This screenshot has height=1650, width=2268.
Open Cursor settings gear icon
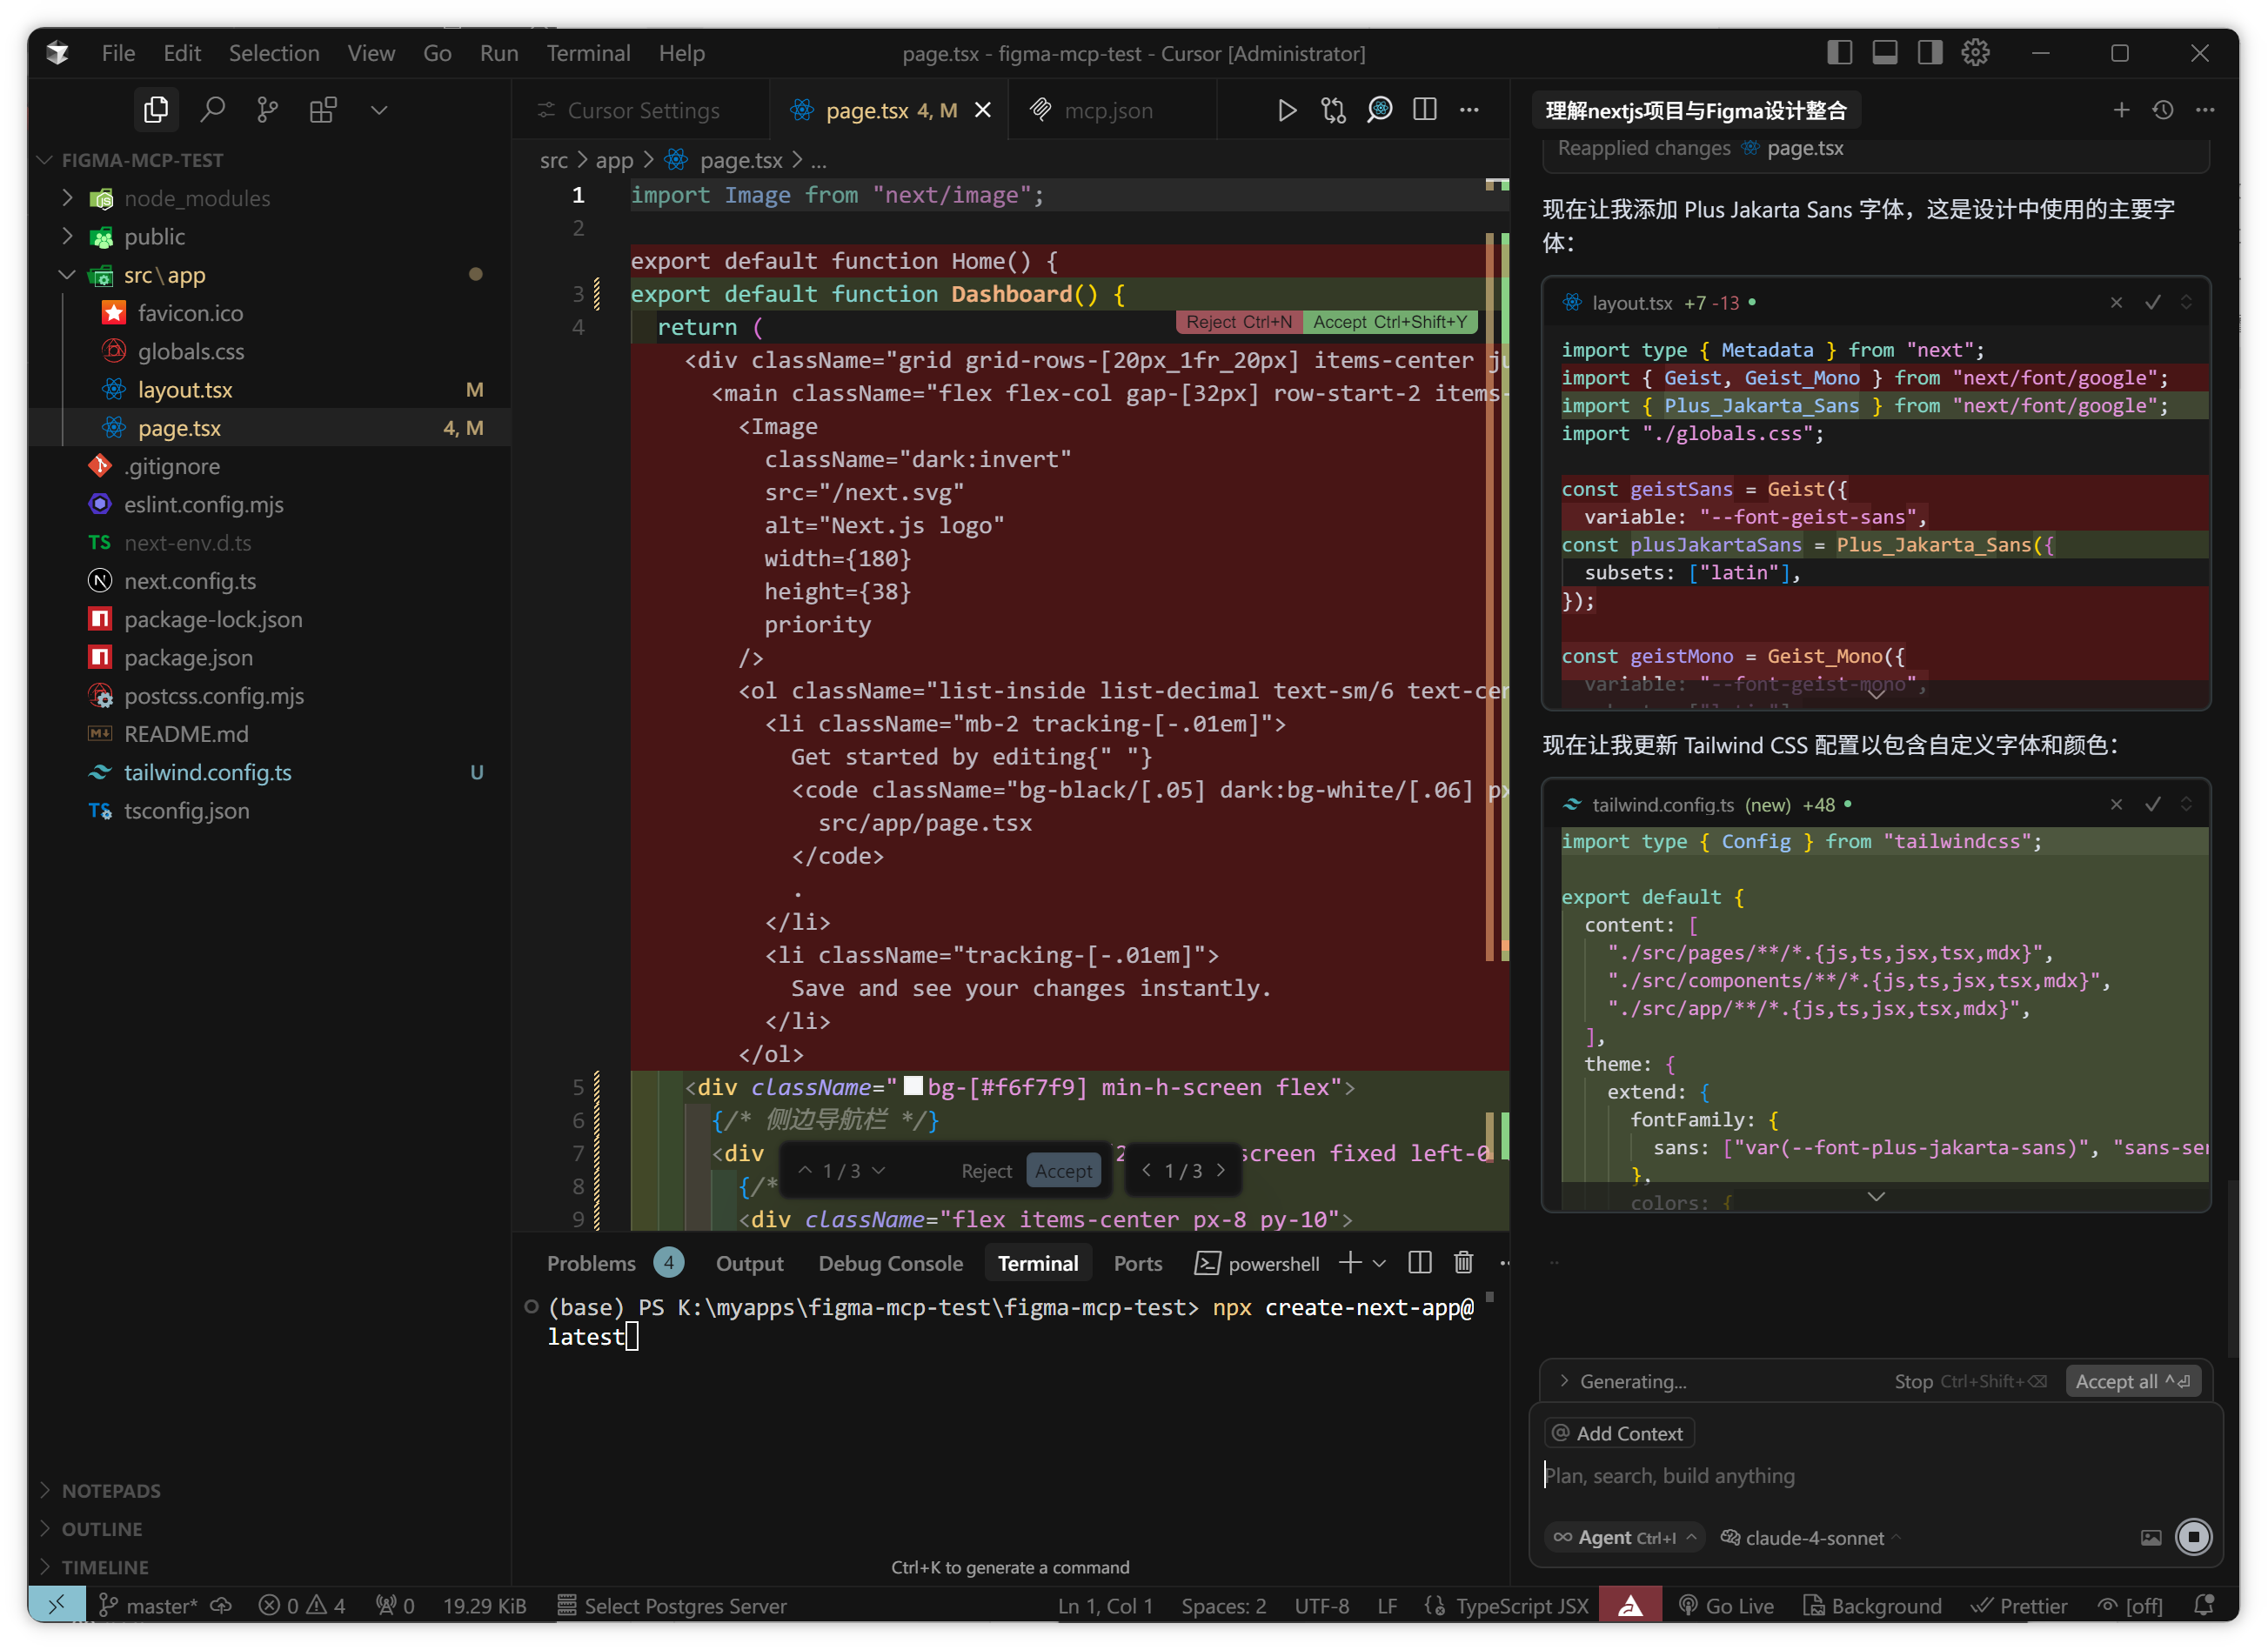coord(1975,53)
